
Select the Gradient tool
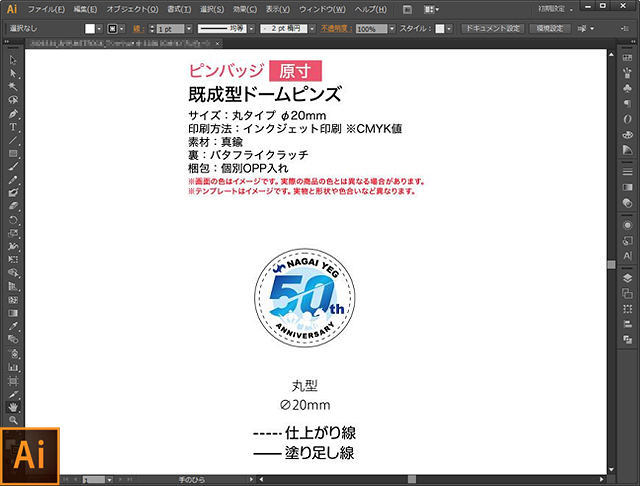(x=13, y=313)
